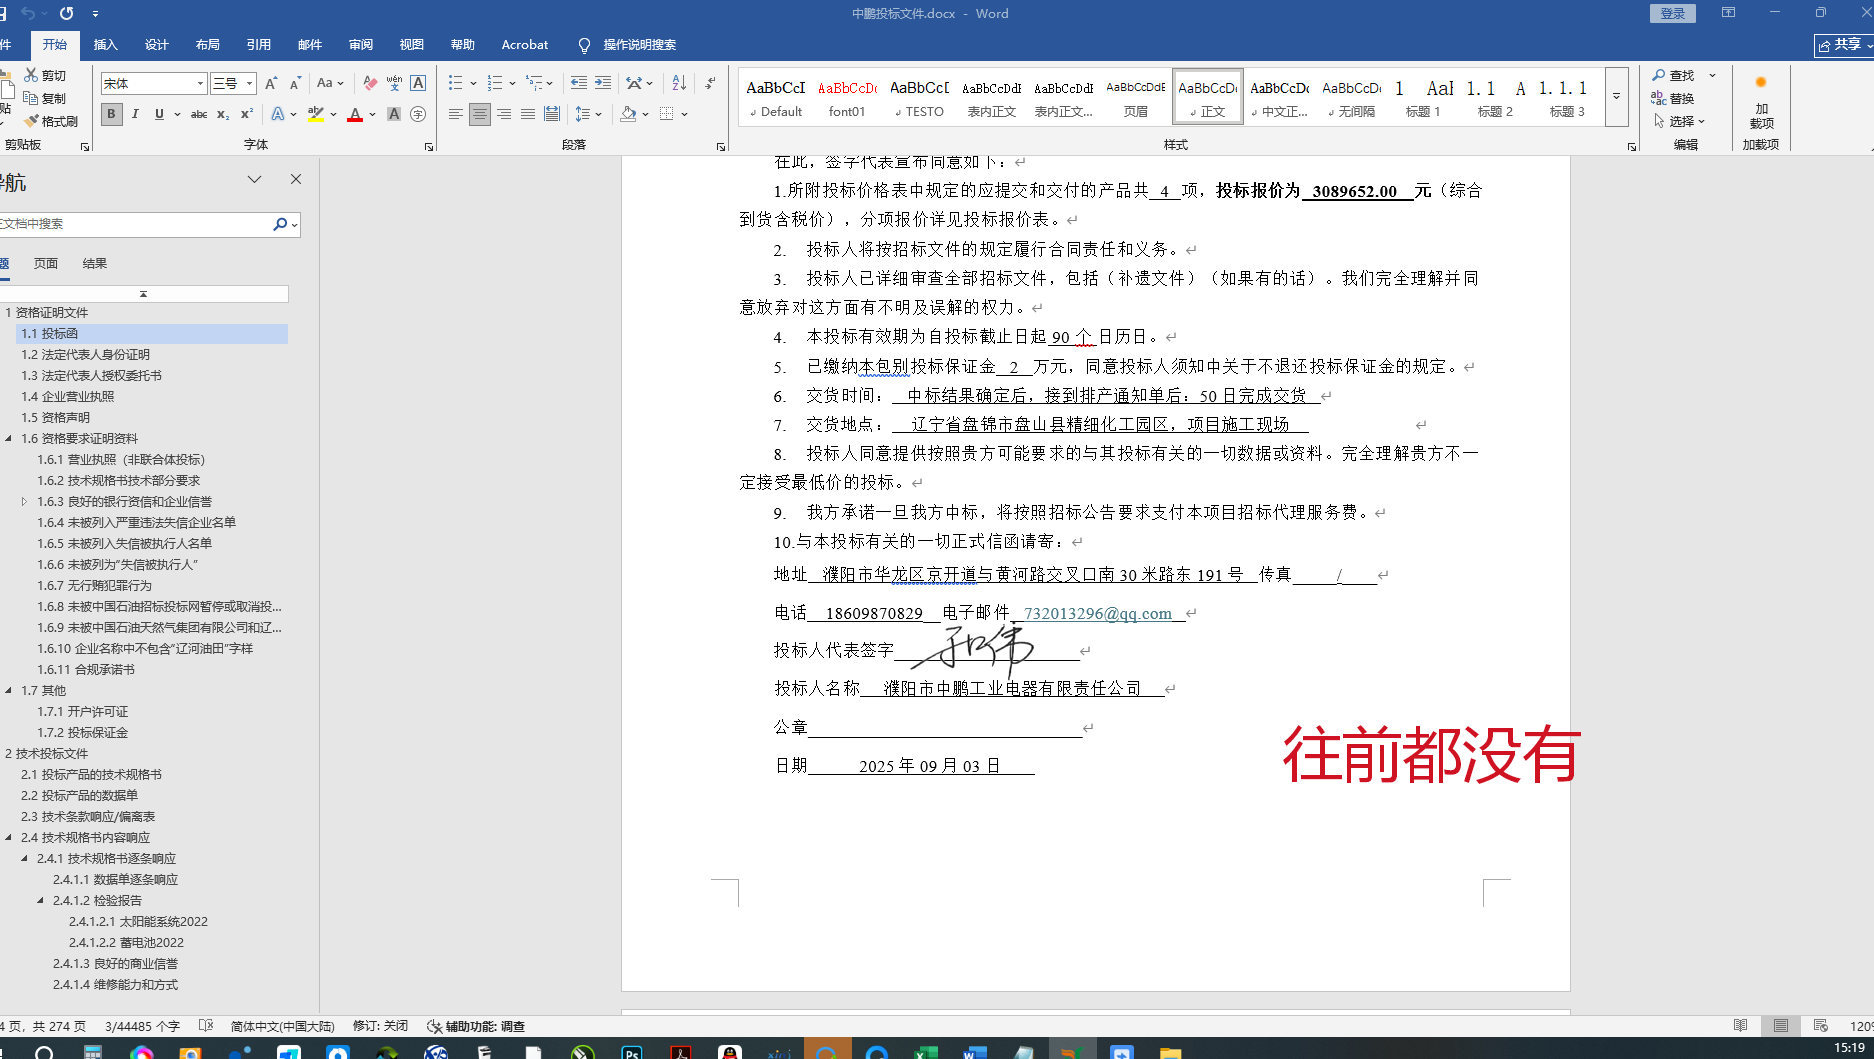This screenshot has width=1874, height=1059.
Task: Apply the enclosed character (字) tool
Action: 418,114
